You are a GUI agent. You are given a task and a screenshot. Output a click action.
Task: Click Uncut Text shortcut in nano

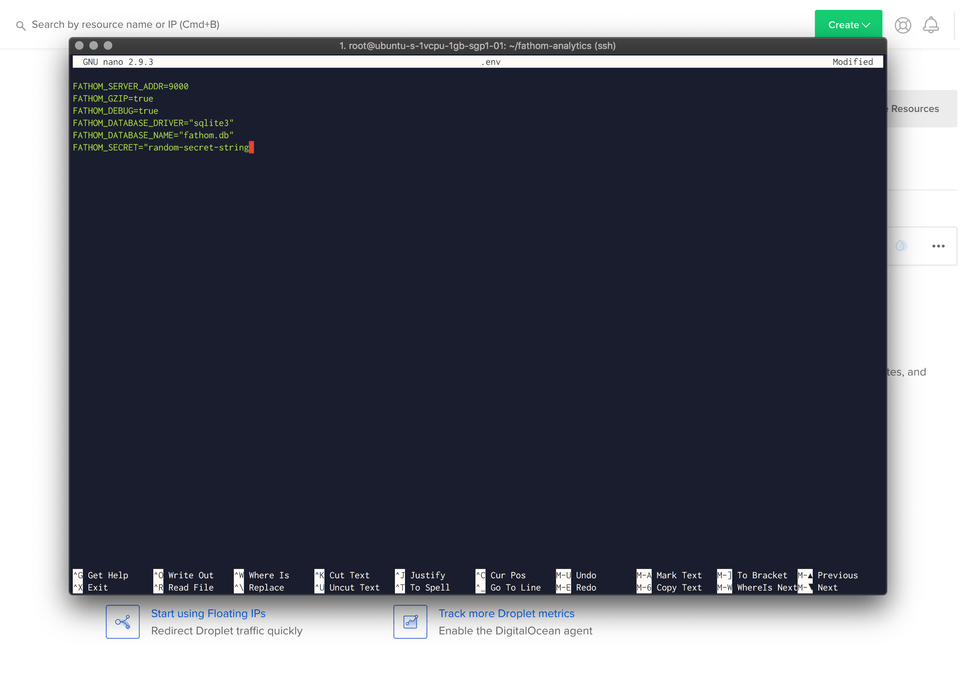pos(347,588)
